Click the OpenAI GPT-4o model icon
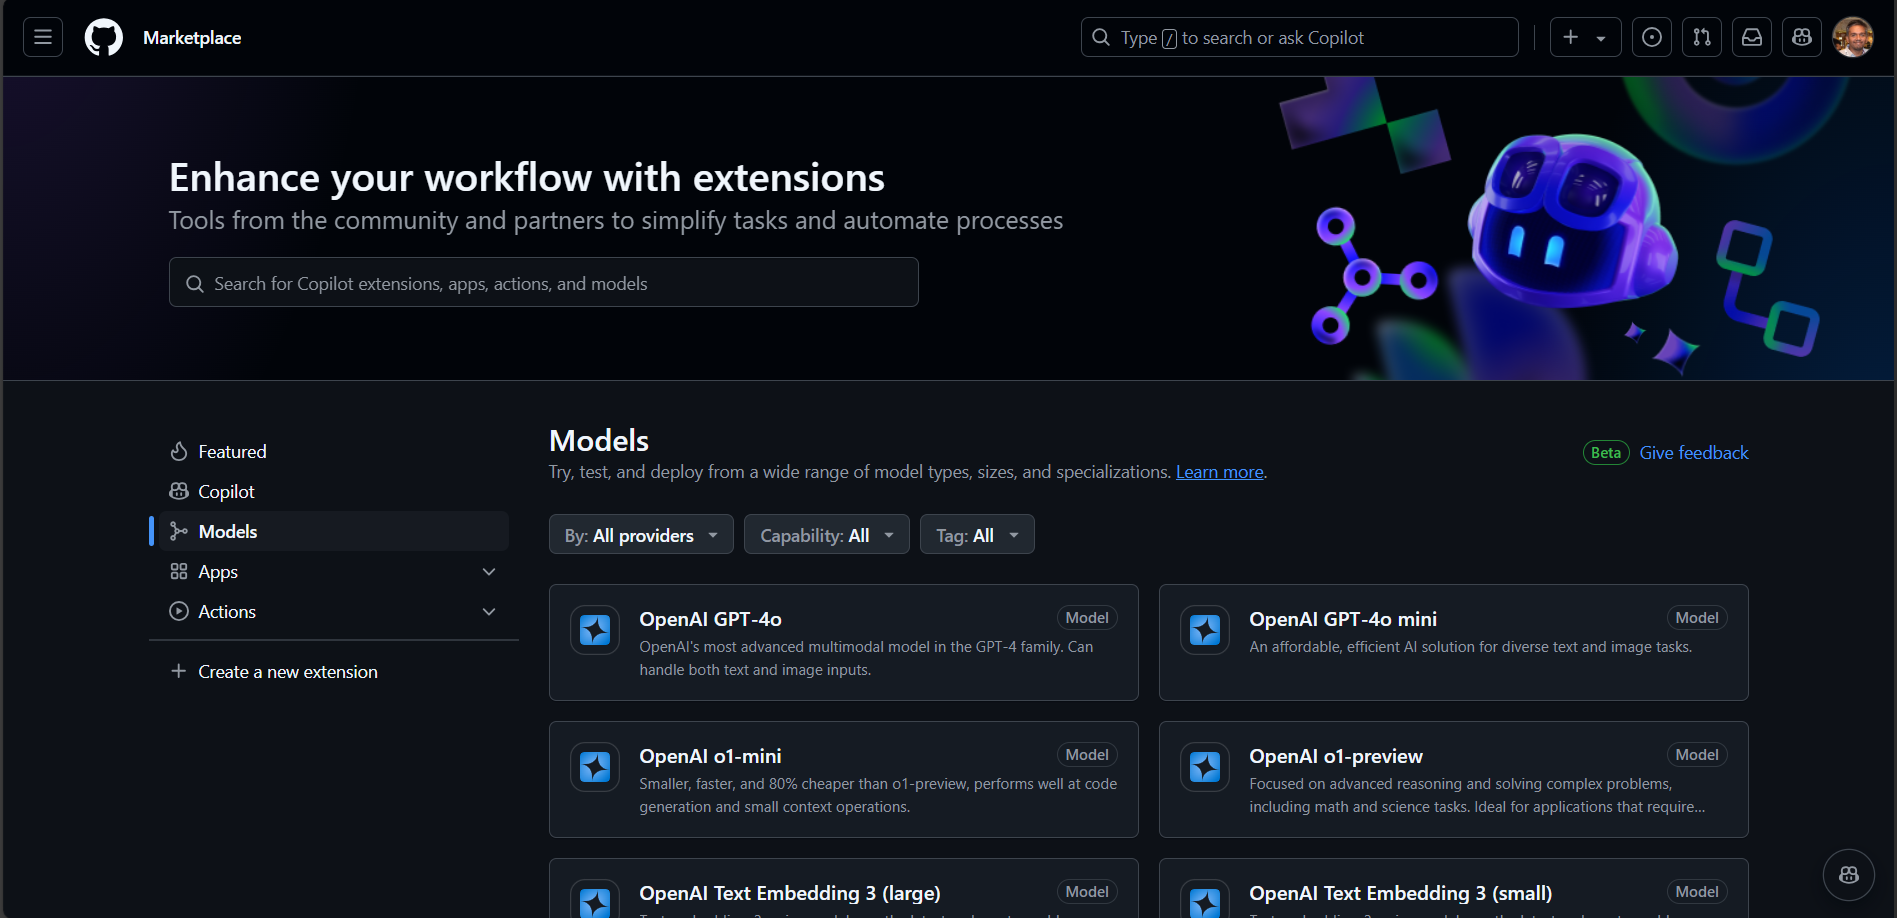Screen dimensions: 1897x918 (595, 630)
